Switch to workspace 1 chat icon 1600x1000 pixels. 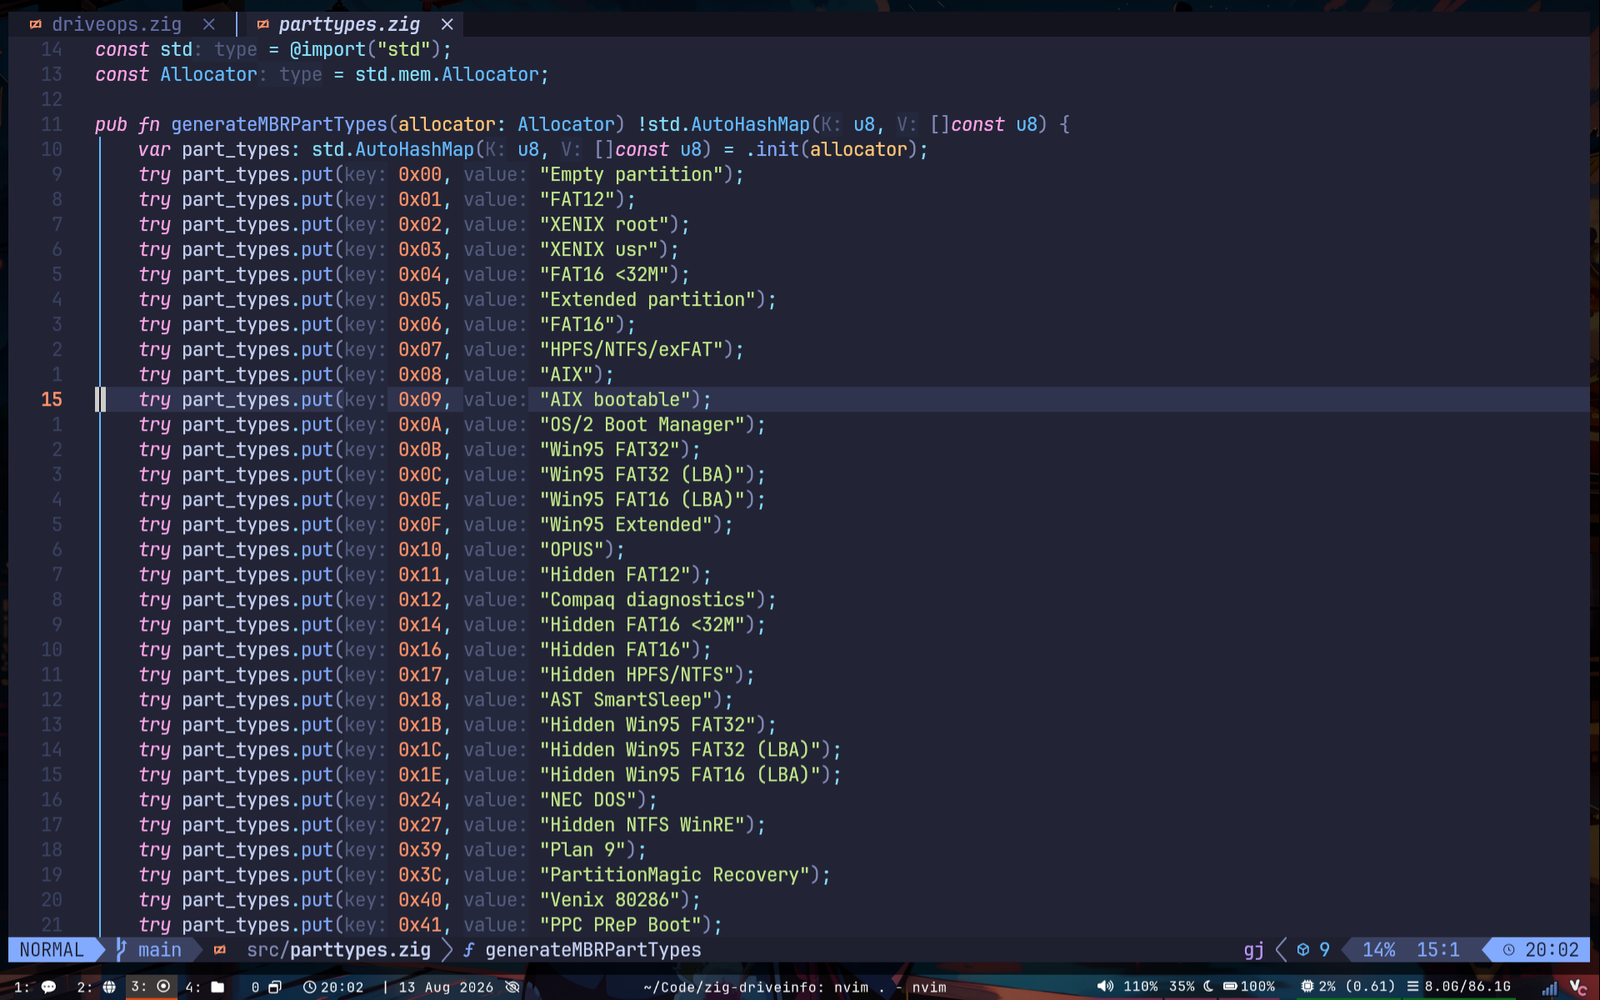click(48, 987)
